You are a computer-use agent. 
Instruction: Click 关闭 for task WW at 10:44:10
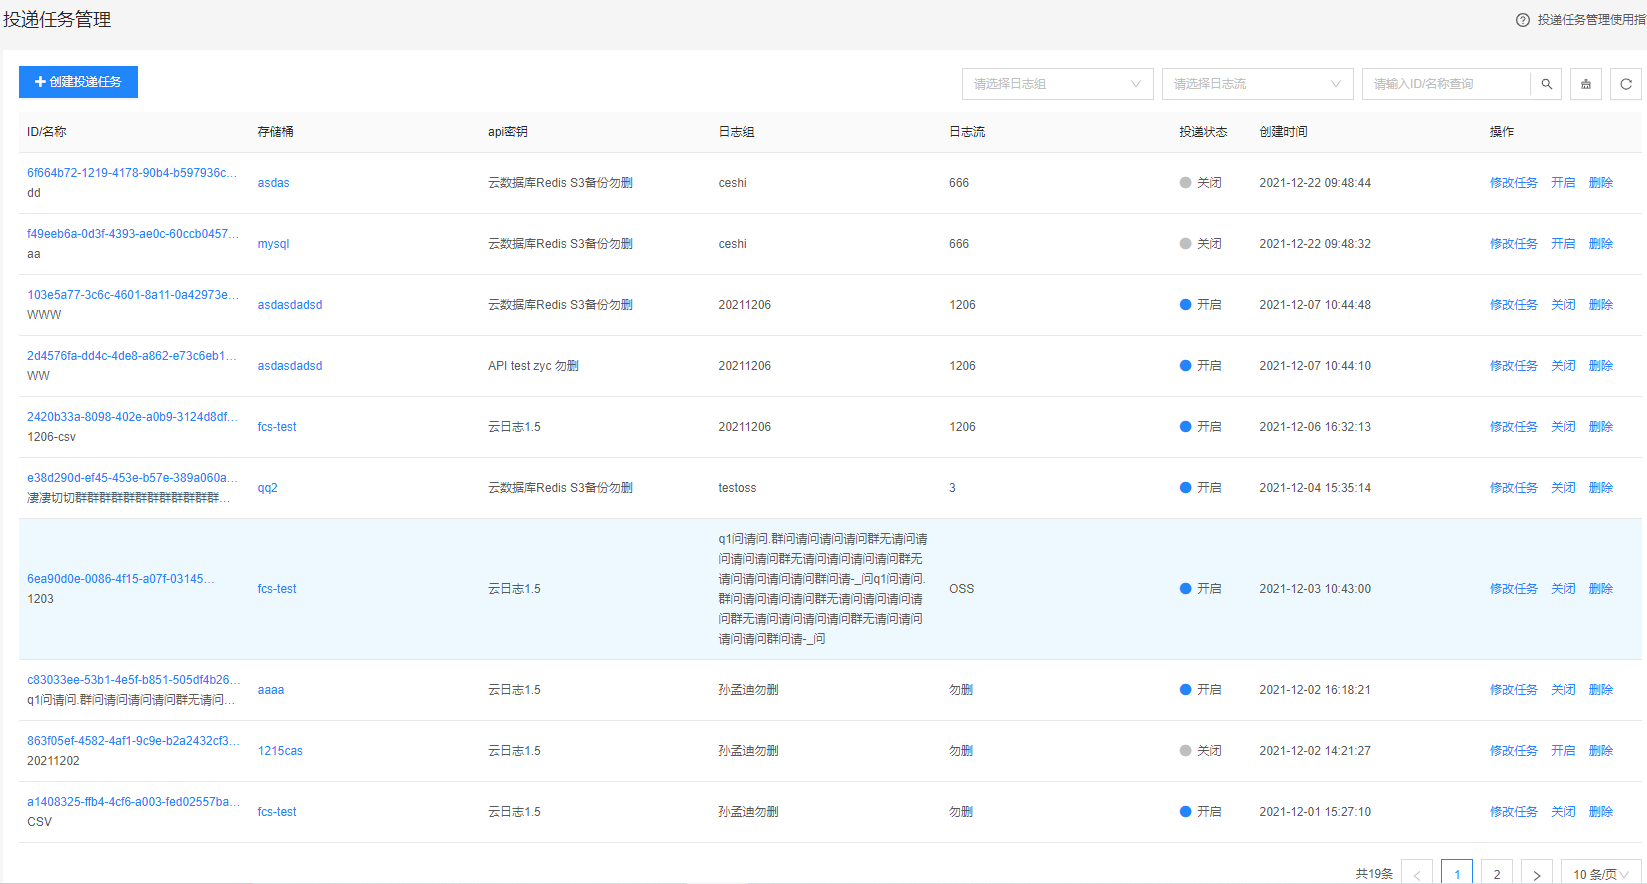(1563, 366)
